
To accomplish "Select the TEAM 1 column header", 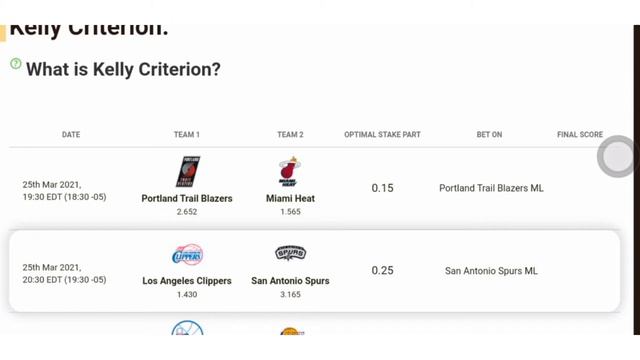I will [x=187, y=134].
